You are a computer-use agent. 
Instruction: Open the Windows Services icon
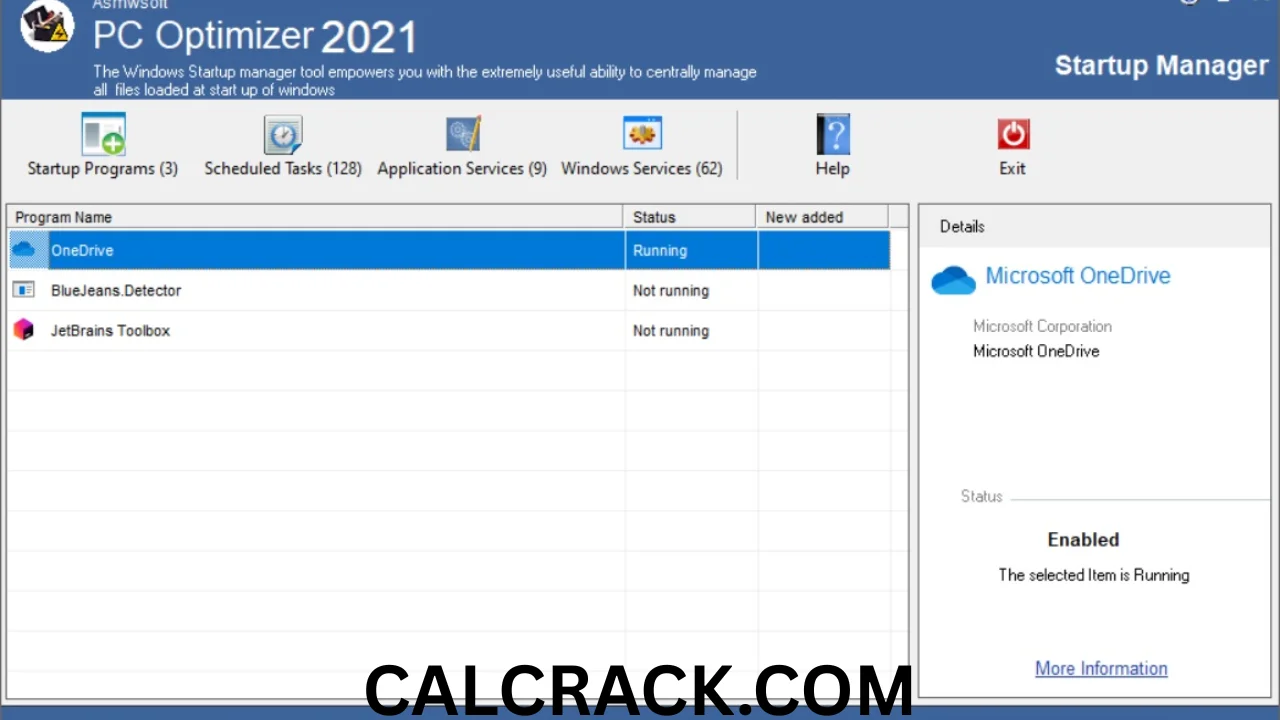[x=642, y=134]
